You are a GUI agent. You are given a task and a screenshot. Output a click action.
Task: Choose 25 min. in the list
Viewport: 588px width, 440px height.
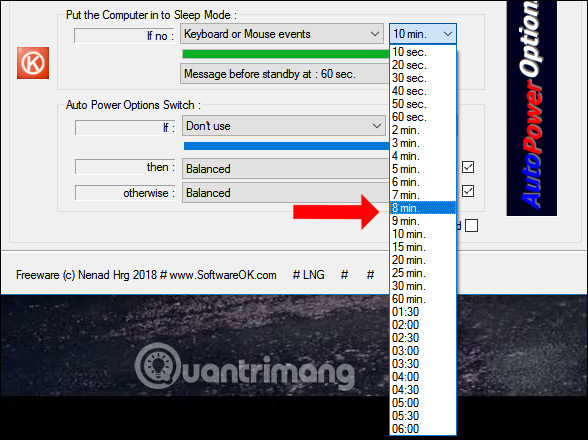tap(423, 273)
